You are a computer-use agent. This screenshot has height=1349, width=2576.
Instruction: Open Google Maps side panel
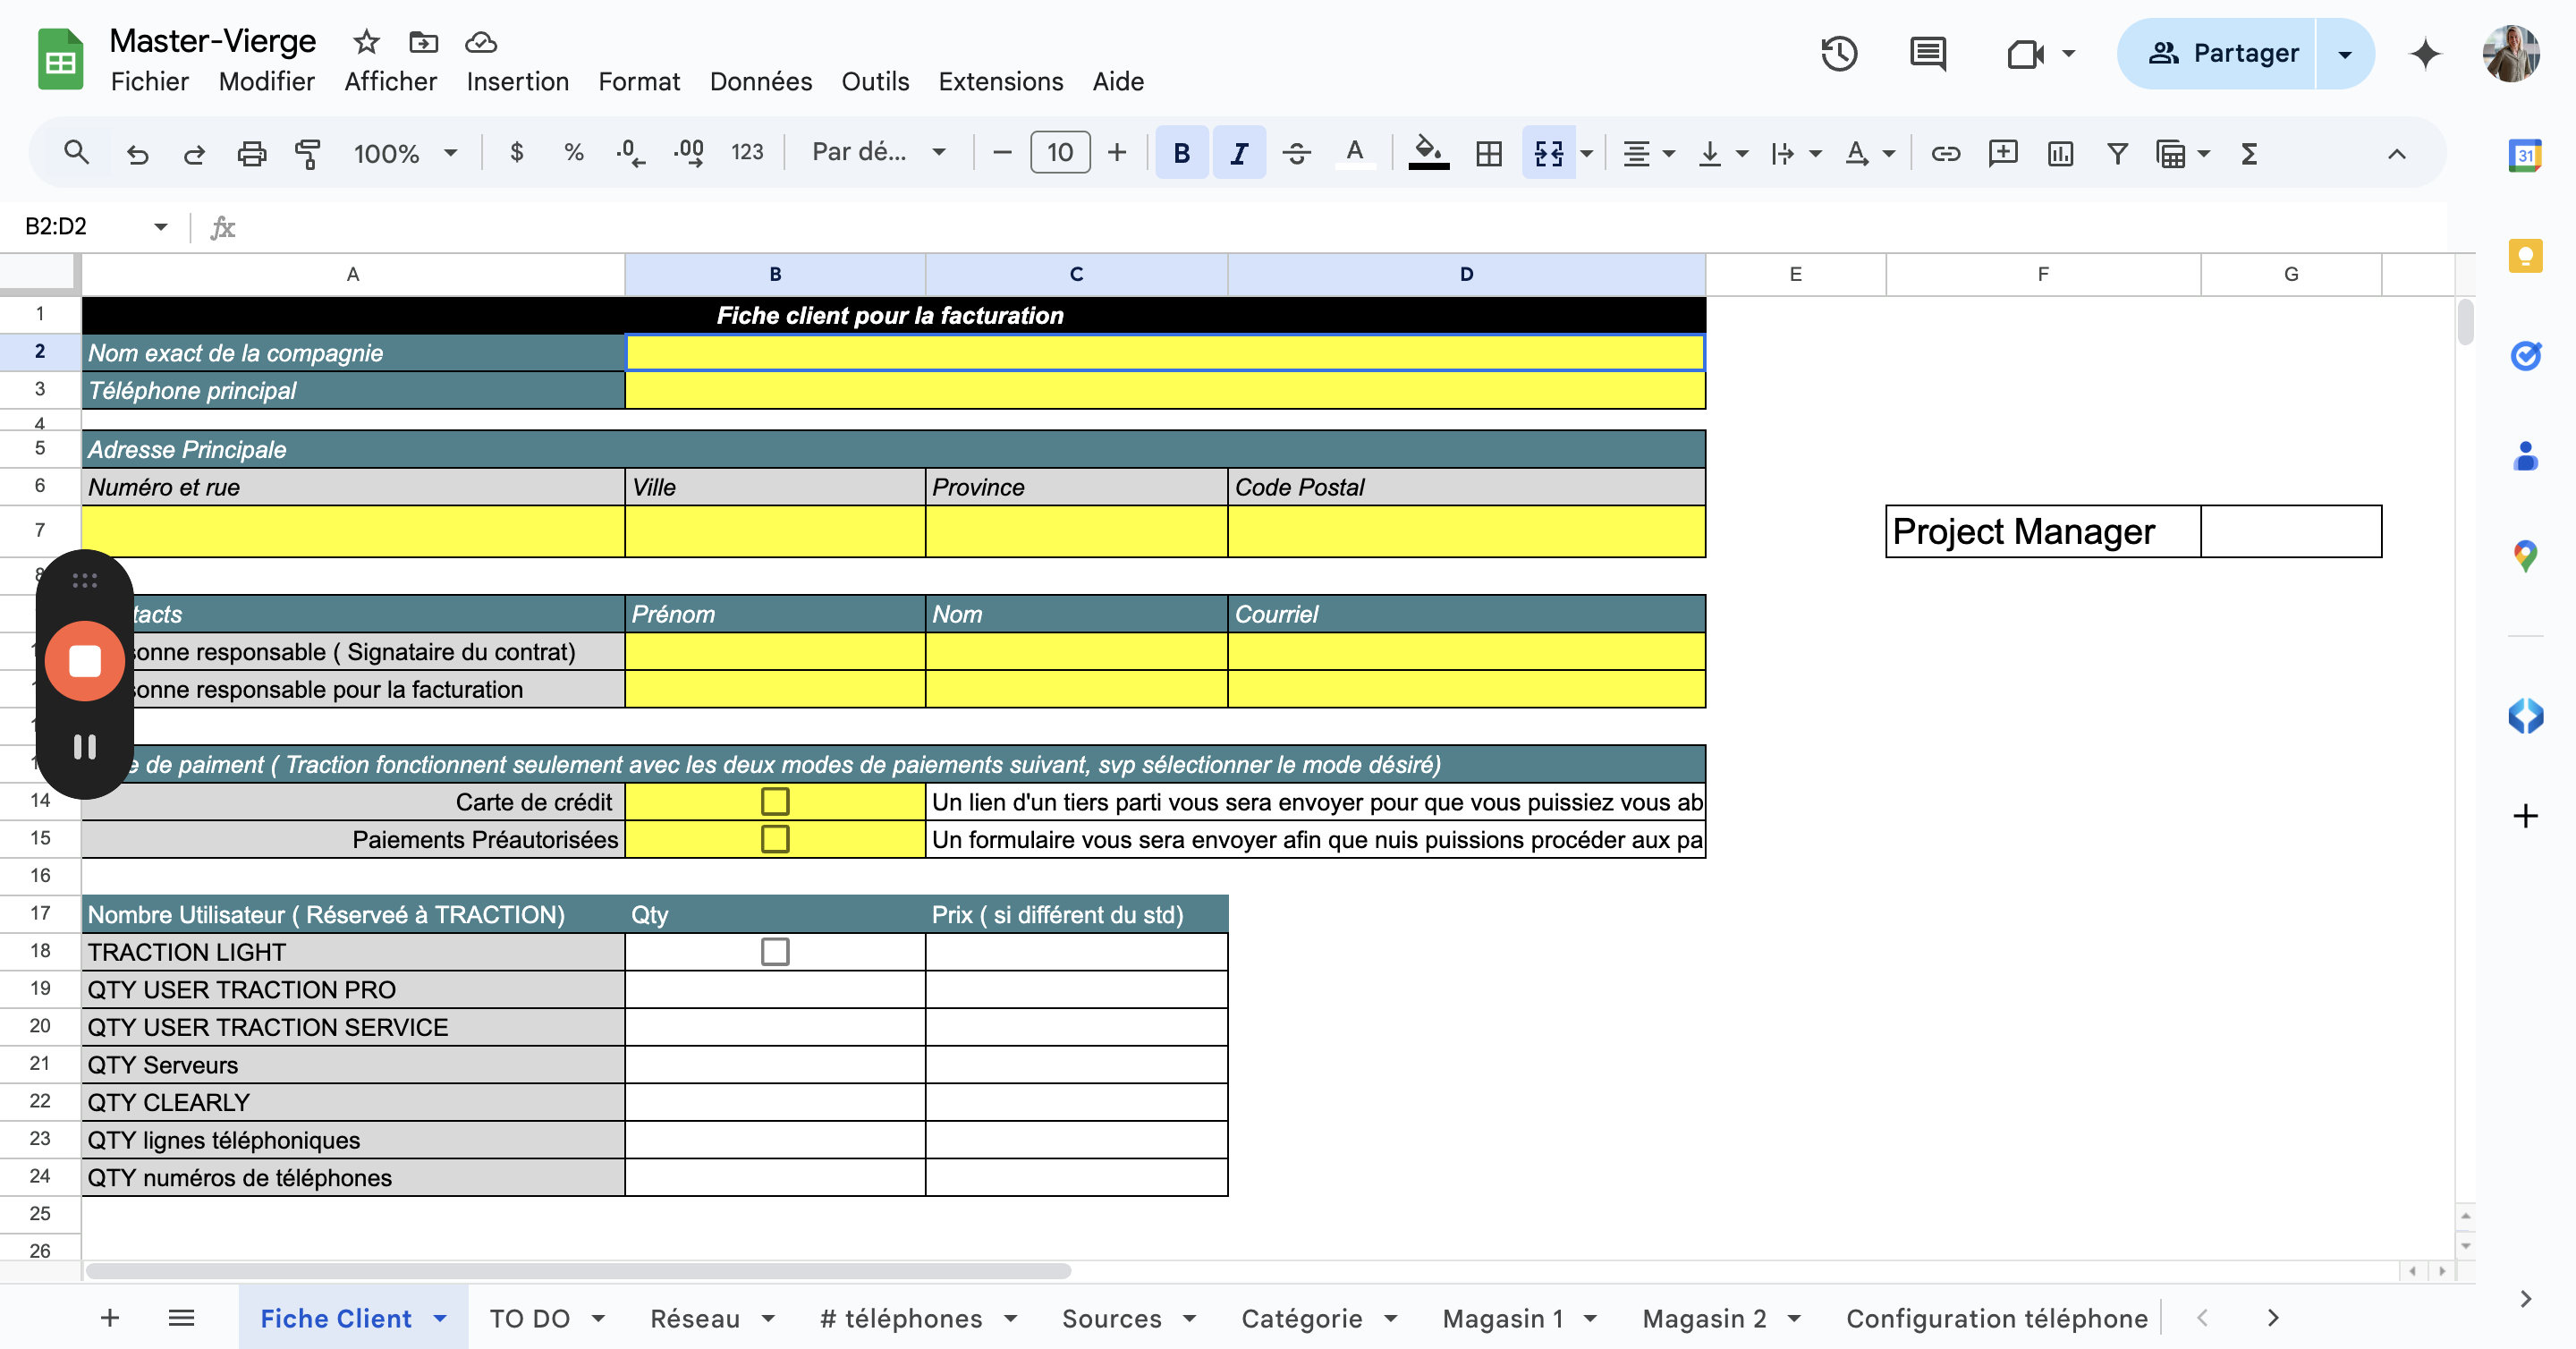click(x=2525, y=555)
